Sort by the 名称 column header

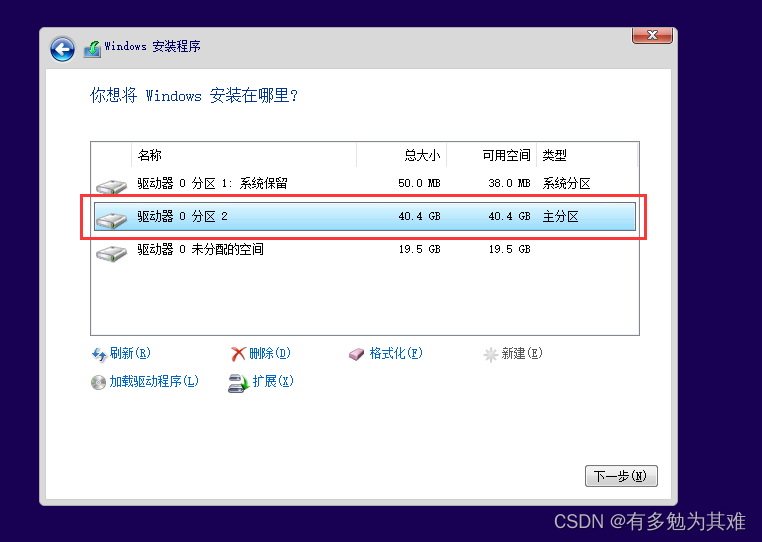244,155
